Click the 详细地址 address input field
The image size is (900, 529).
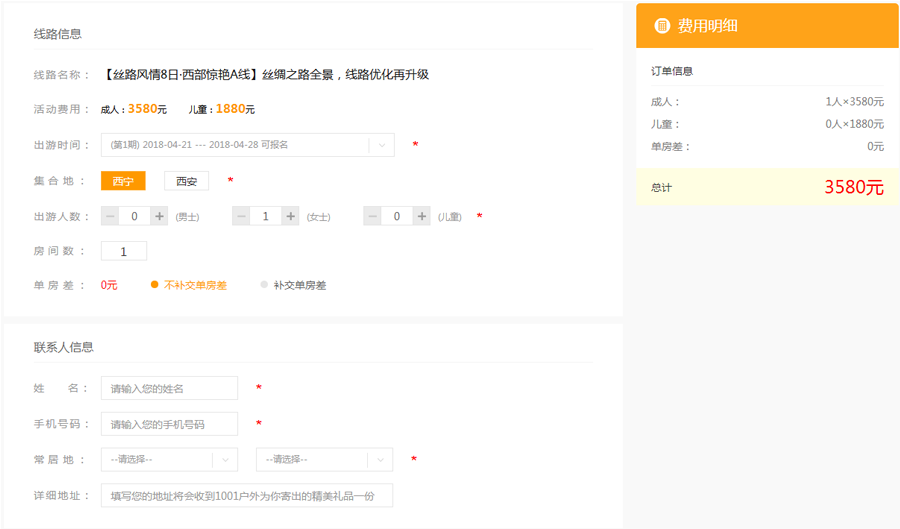247,496
